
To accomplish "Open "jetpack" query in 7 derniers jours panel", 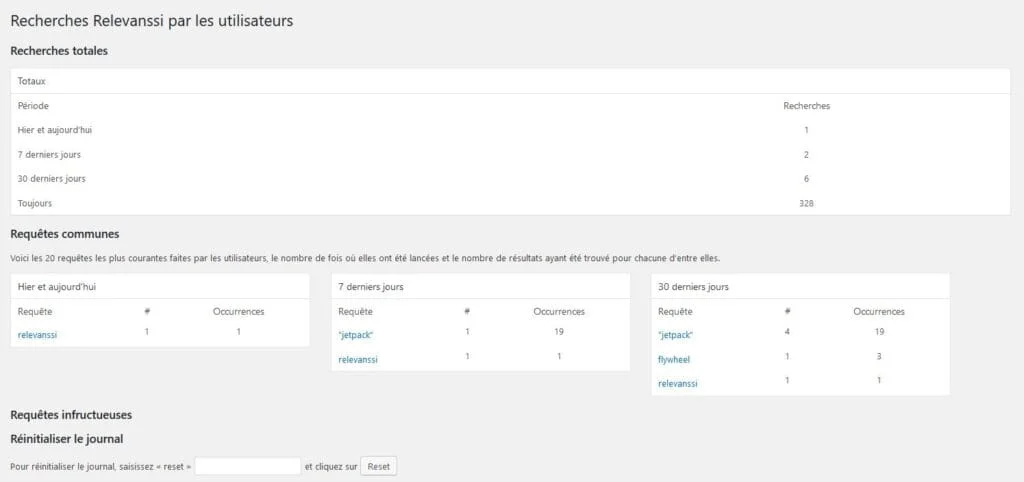I will click(355, 335).
